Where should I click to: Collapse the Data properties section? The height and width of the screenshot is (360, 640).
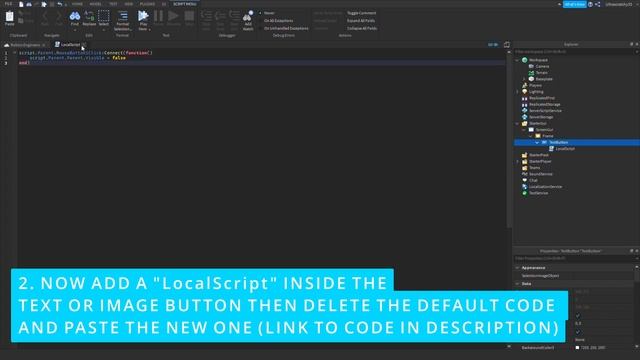coord(518,284)
